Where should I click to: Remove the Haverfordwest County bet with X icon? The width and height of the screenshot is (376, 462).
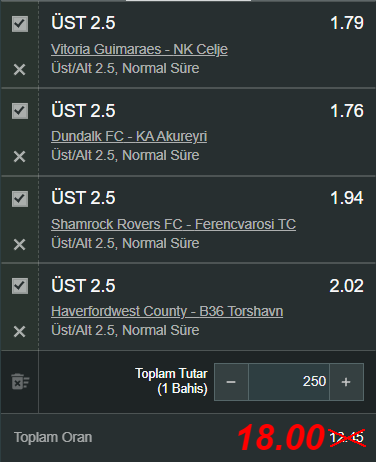(19, 331)
